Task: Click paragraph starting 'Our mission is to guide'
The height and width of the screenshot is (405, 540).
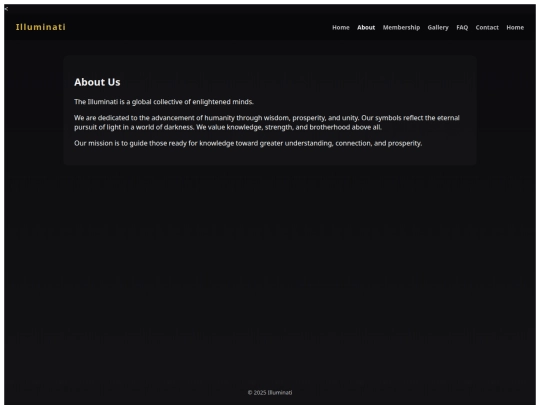Action: click(248, 143)
